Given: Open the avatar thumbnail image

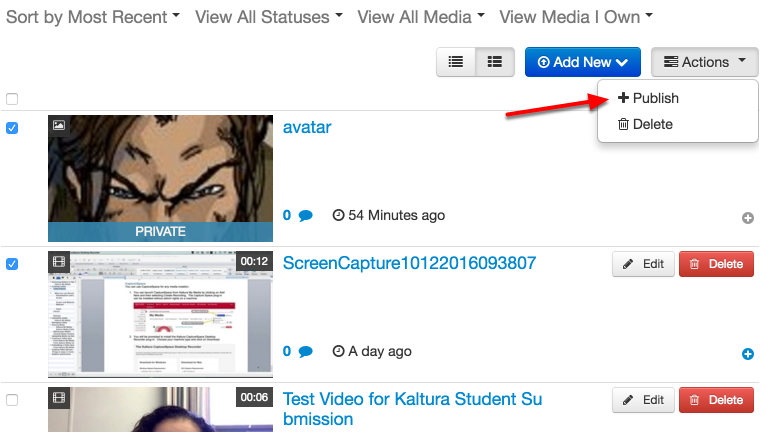Looking at the screenshot, I should point(160,179).
